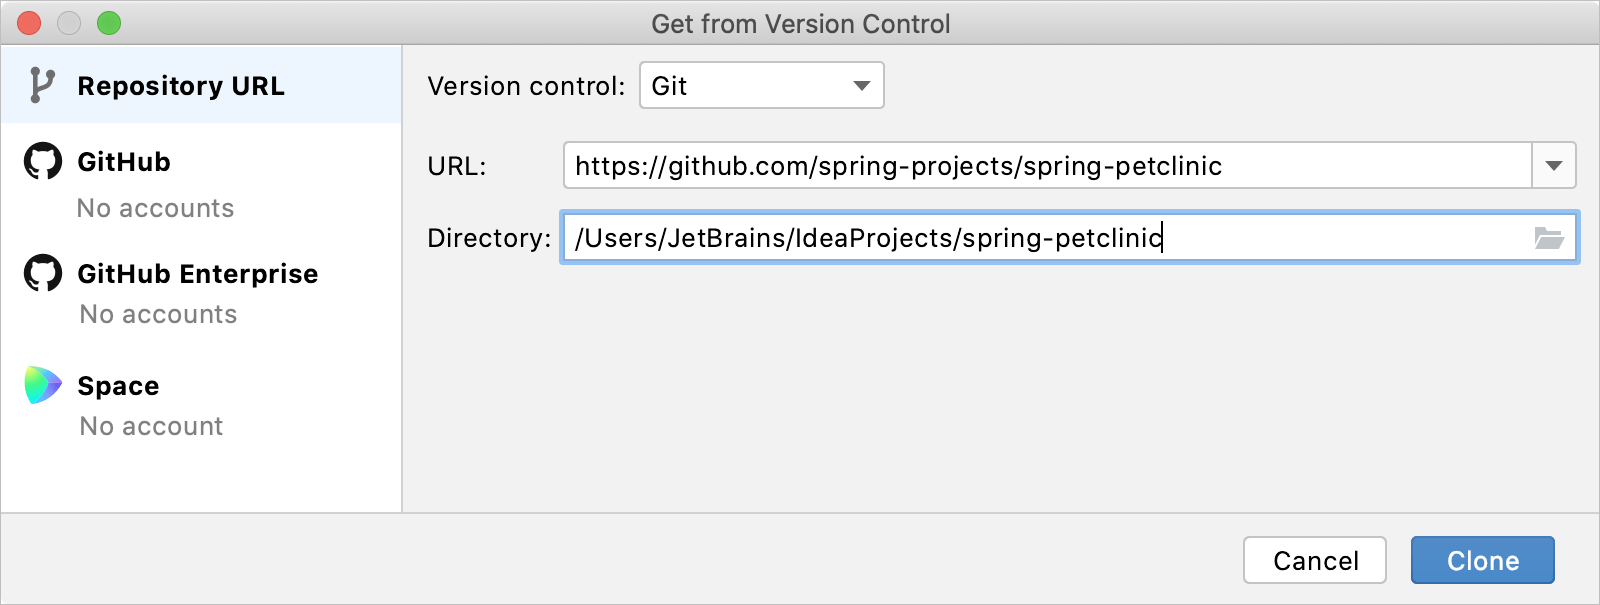Minimize the dialog with yellow traffic light

(69, 23)
